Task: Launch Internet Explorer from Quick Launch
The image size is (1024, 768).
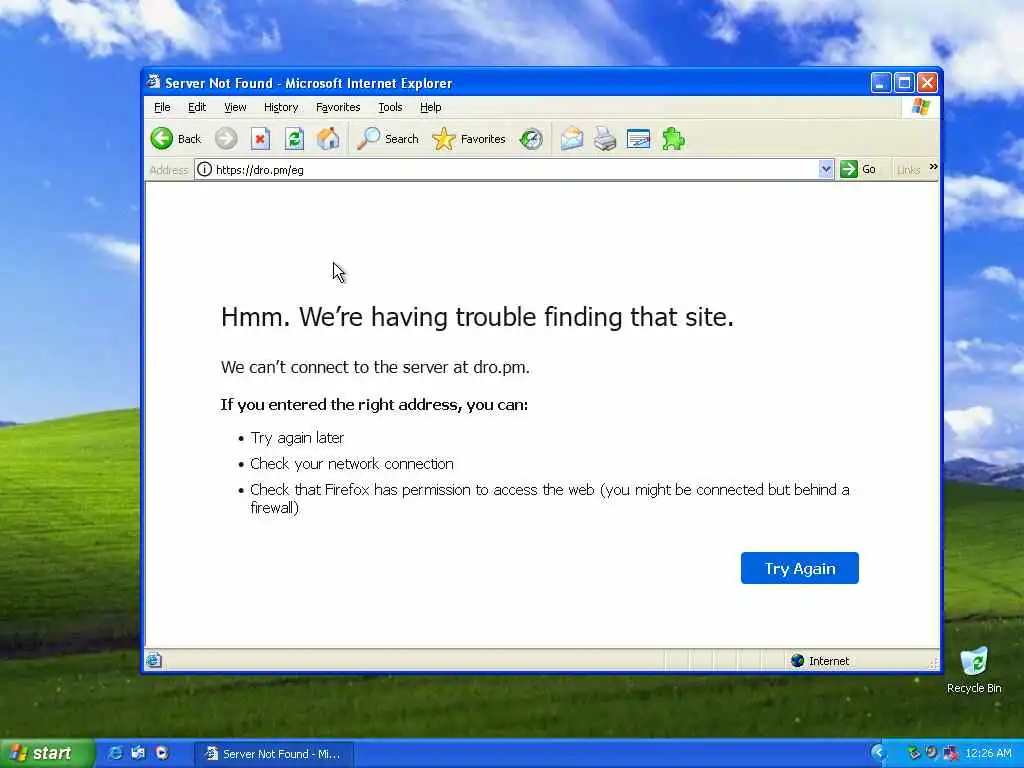Action: (115, 753)
